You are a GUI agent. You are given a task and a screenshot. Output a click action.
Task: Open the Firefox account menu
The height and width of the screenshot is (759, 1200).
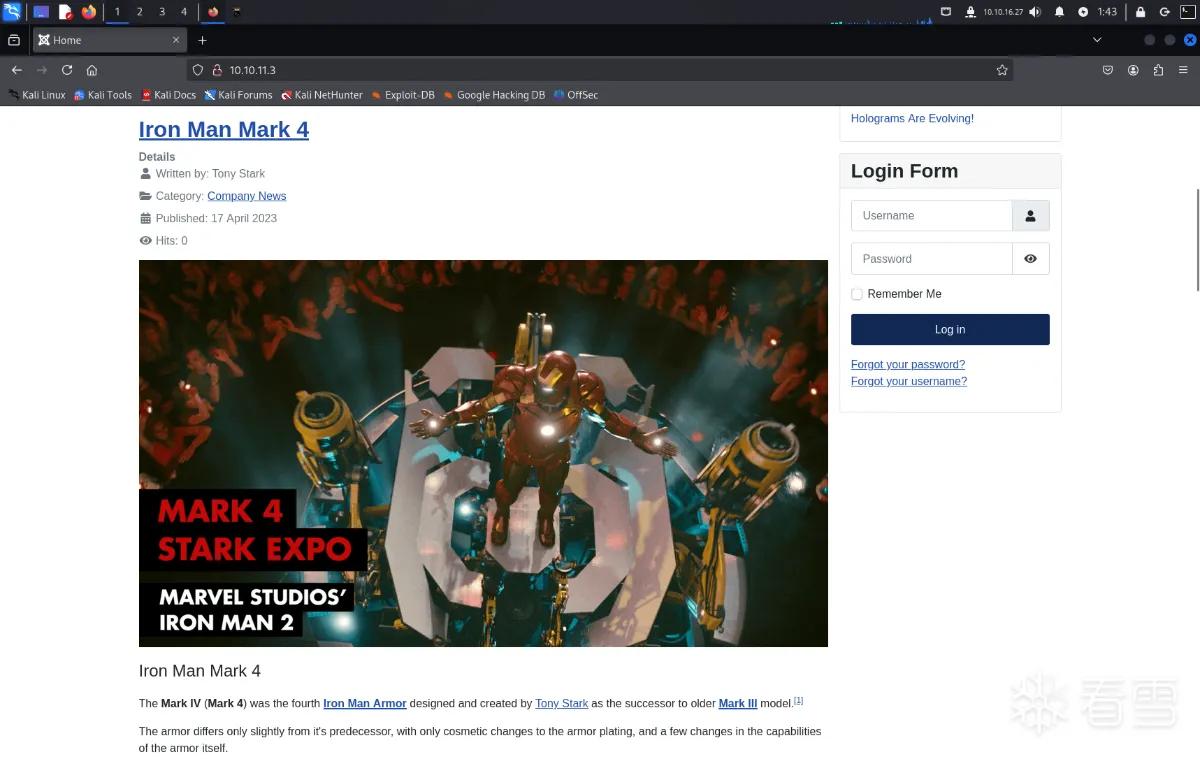click(x=1133, y=70)
